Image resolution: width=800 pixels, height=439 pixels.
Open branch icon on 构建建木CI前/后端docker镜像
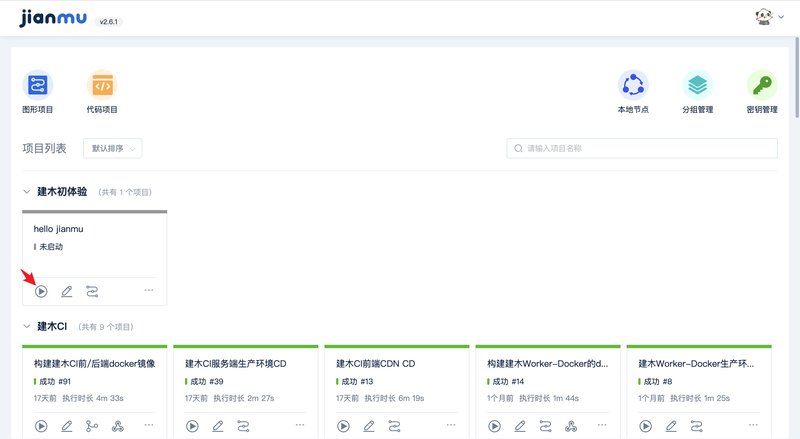(92, 426)
